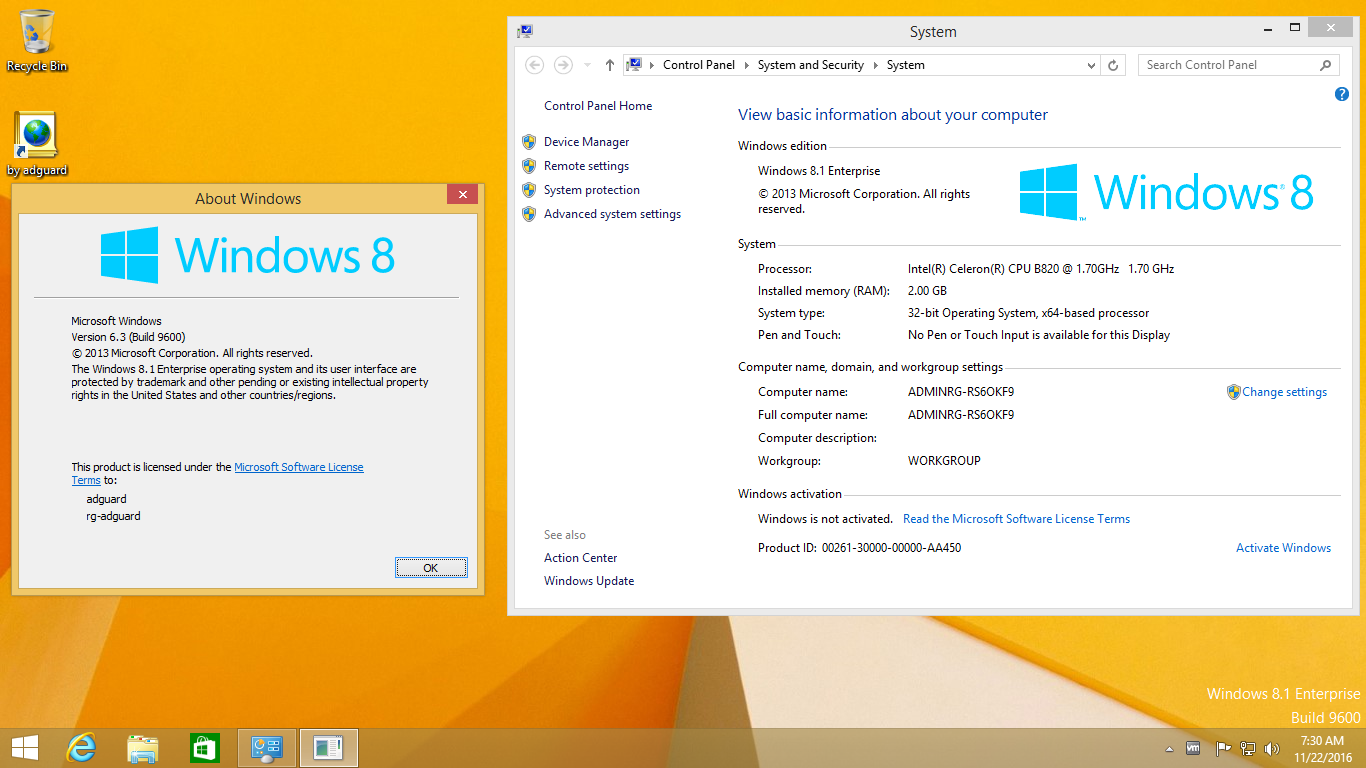This screenshot has width=1366, height=768.
Task: Click shield icon next to Change settings
Action: 1234,392
